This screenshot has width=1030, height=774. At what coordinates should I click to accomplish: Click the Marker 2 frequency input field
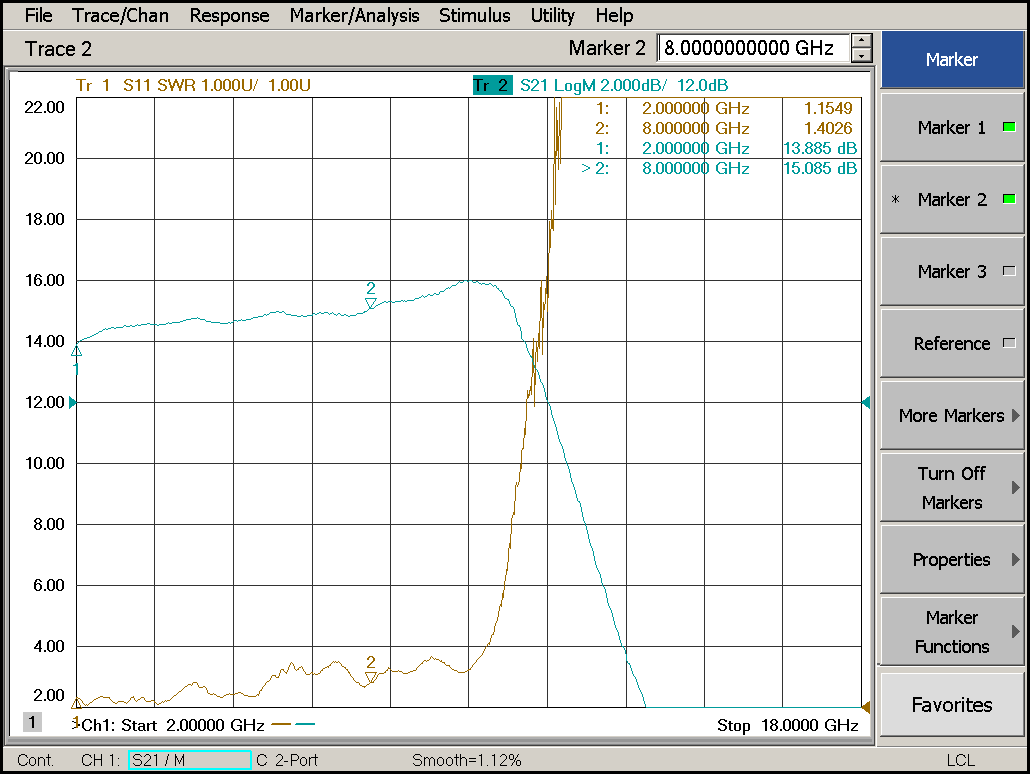click(x=753, y=48)
